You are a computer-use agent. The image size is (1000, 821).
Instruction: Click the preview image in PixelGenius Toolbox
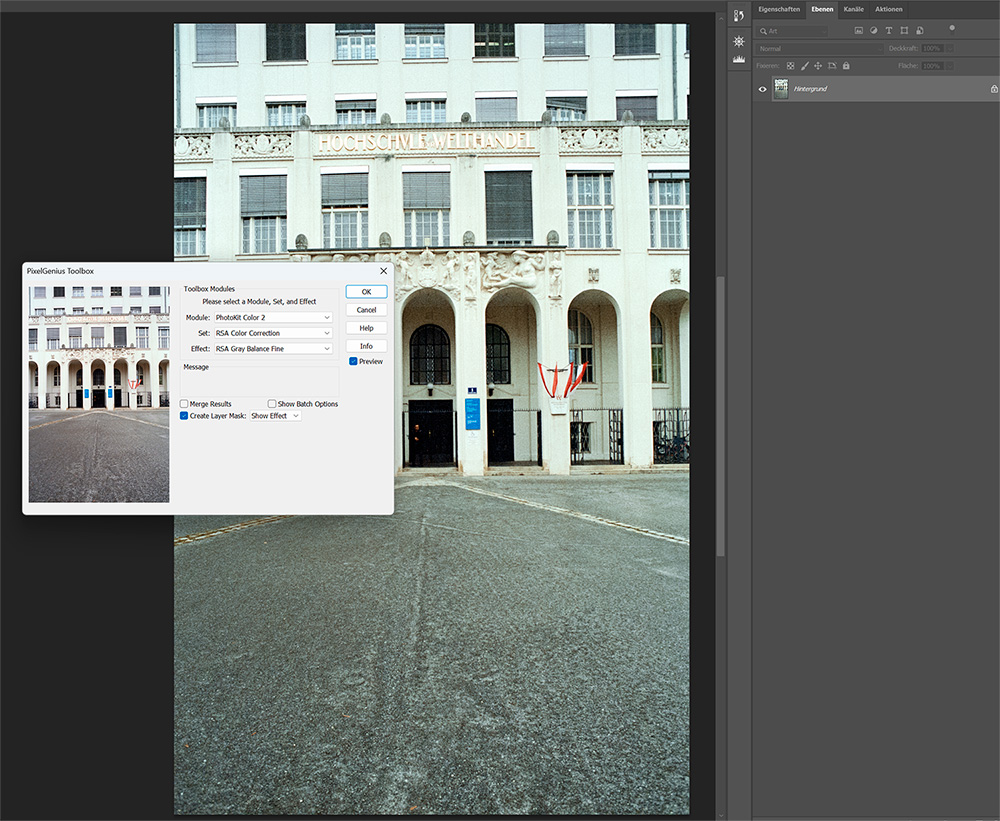click(99, 394)
